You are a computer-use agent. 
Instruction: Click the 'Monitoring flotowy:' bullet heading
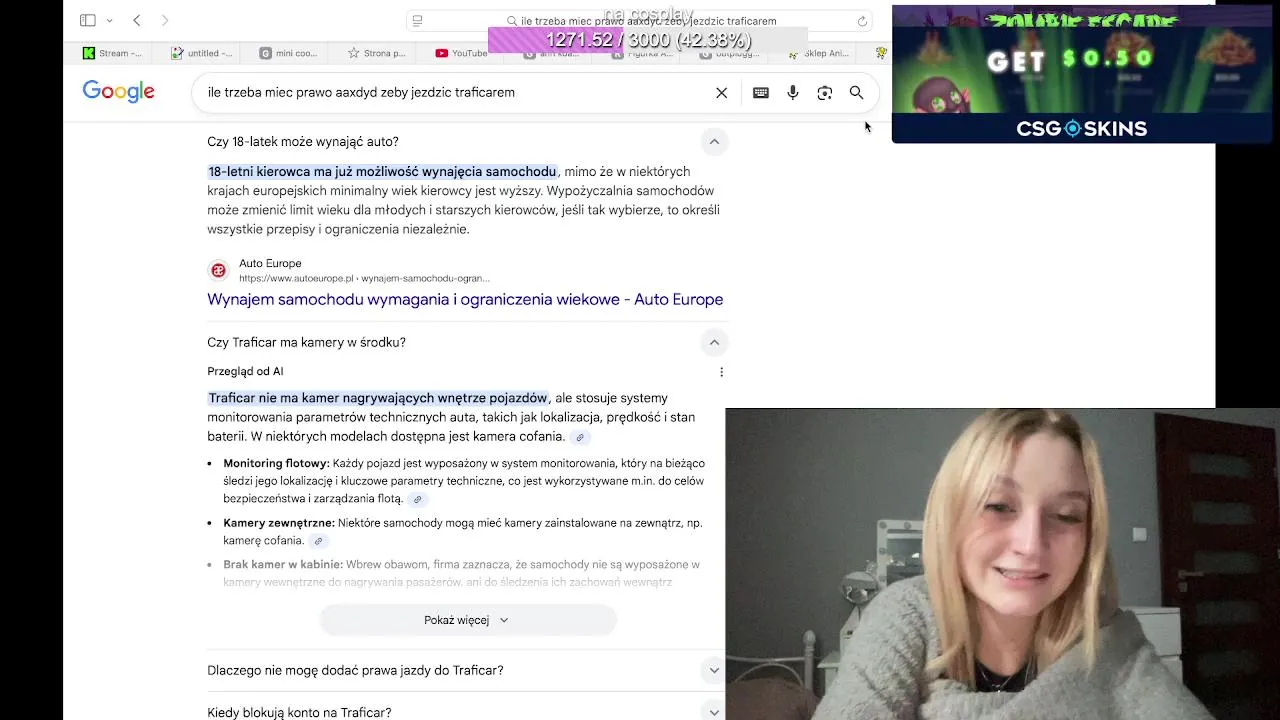point(276,463)
